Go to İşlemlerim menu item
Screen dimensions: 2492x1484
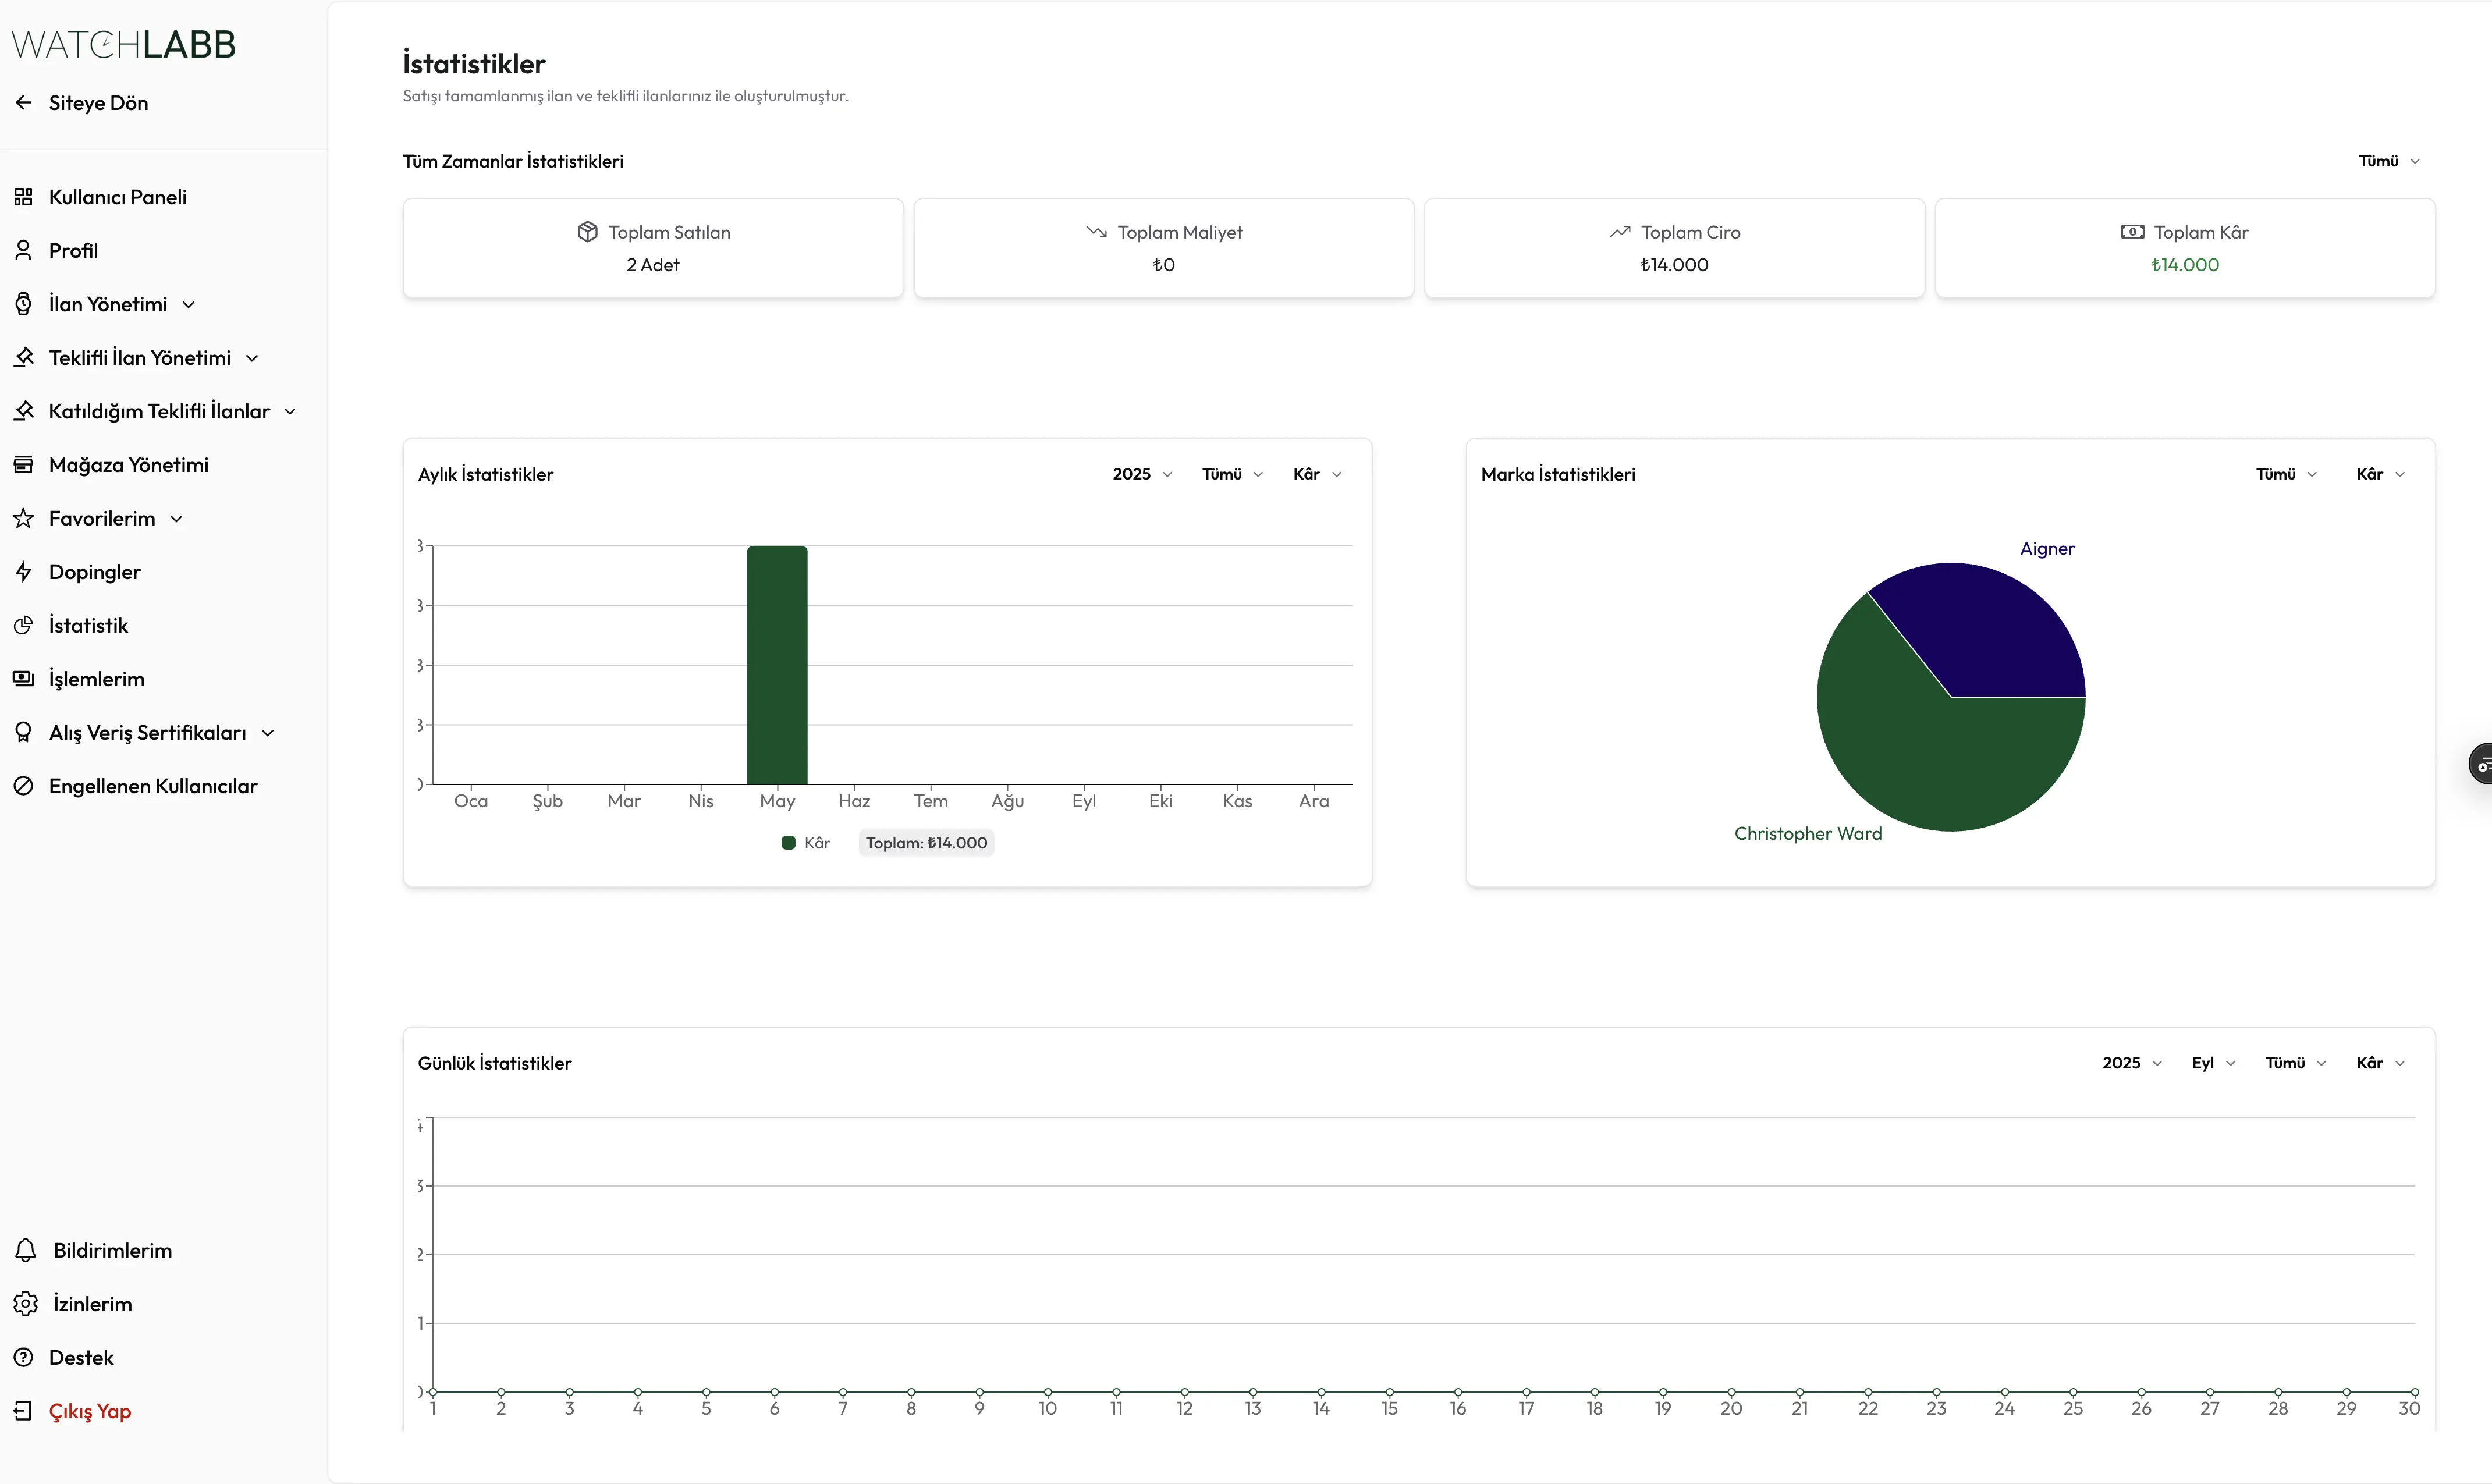click(96, 679)
